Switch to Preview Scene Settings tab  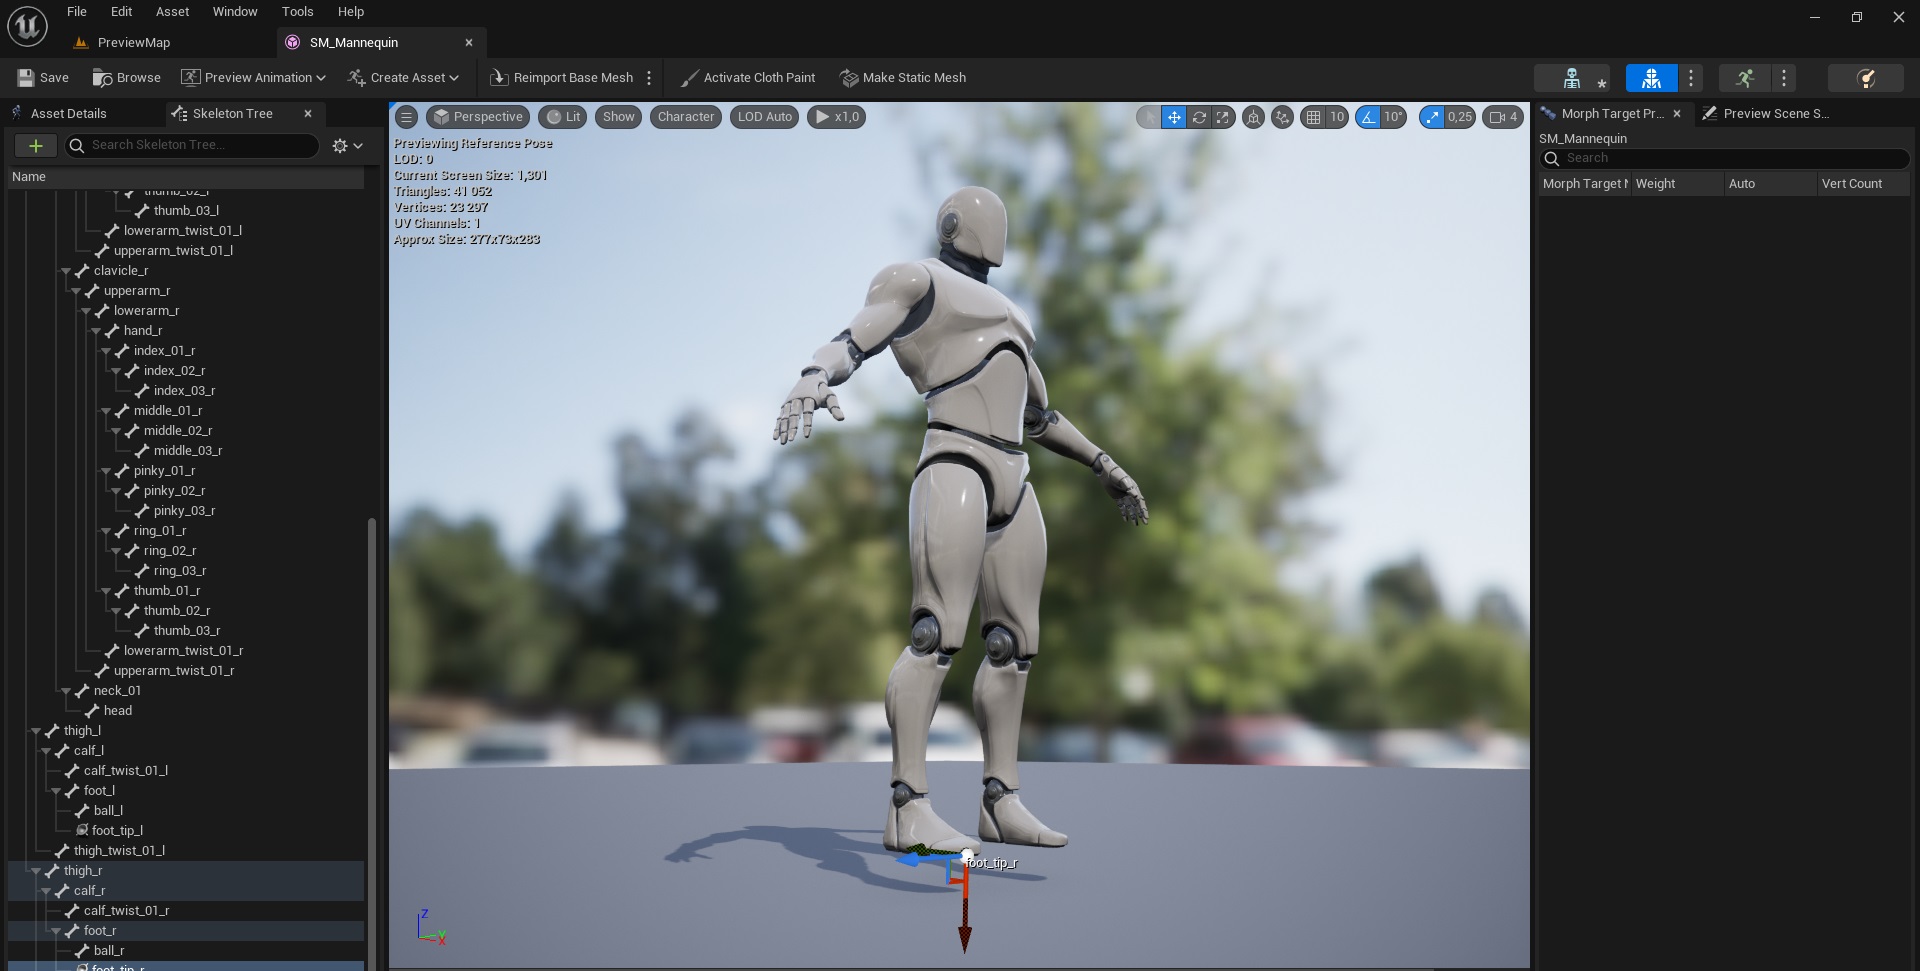coord(1775,113)
